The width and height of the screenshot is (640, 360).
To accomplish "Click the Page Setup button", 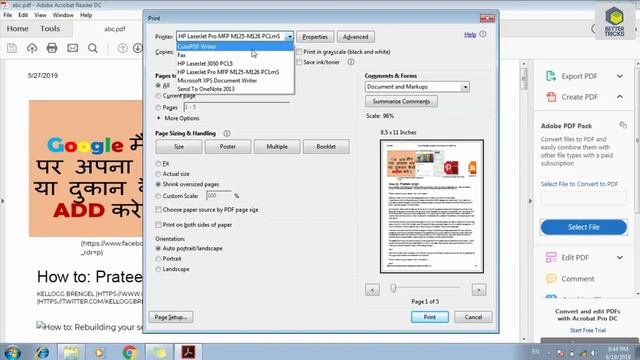I will coord(171,317).
